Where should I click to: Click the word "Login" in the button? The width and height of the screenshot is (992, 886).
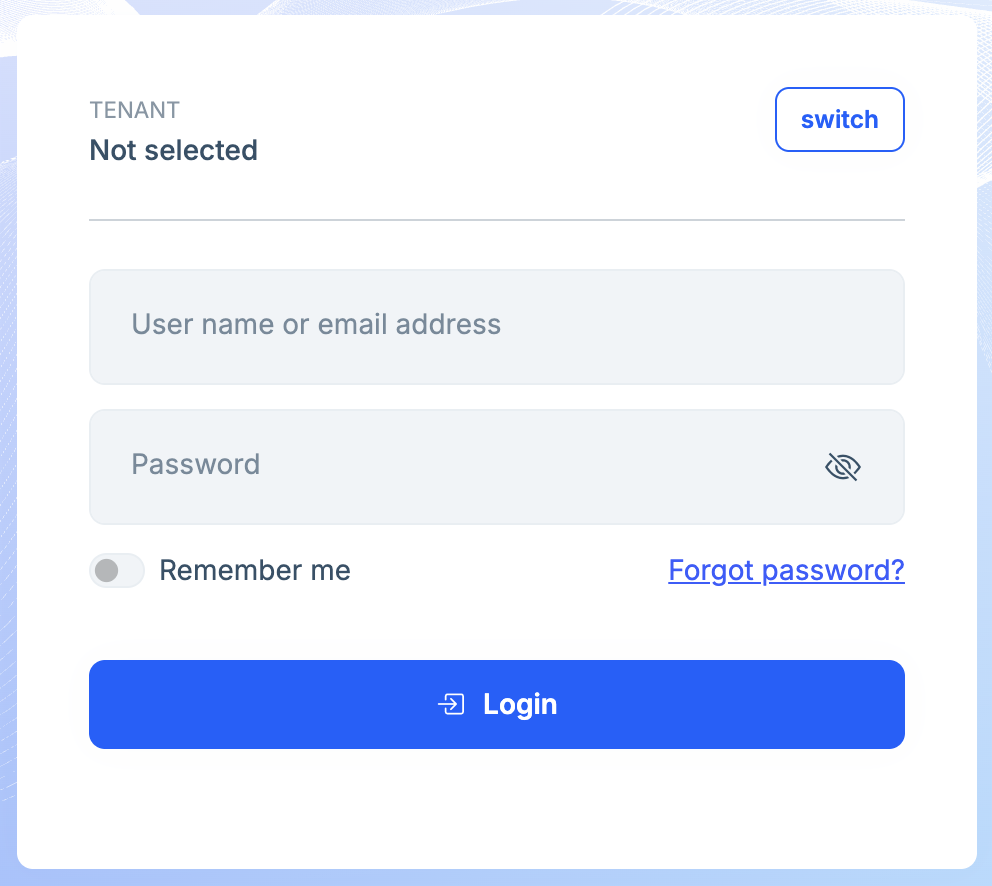(x=520, y=705)
